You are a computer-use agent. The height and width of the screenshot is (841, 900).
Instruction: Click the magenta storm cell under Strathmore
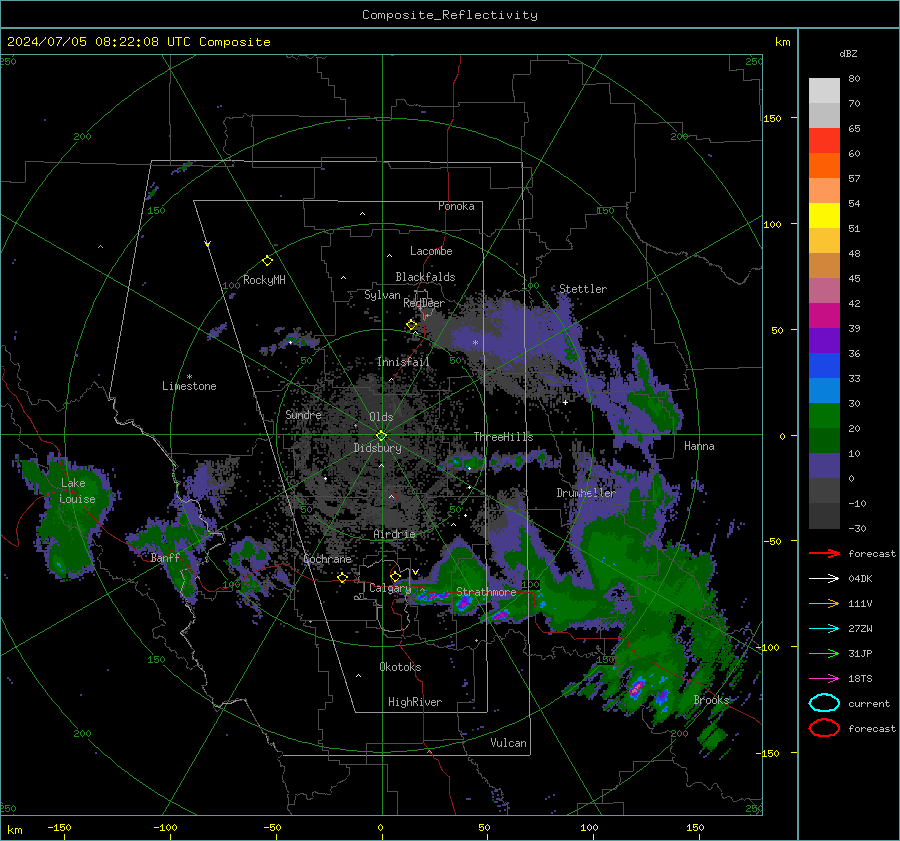pyautogui.click(x=464, y=602)
